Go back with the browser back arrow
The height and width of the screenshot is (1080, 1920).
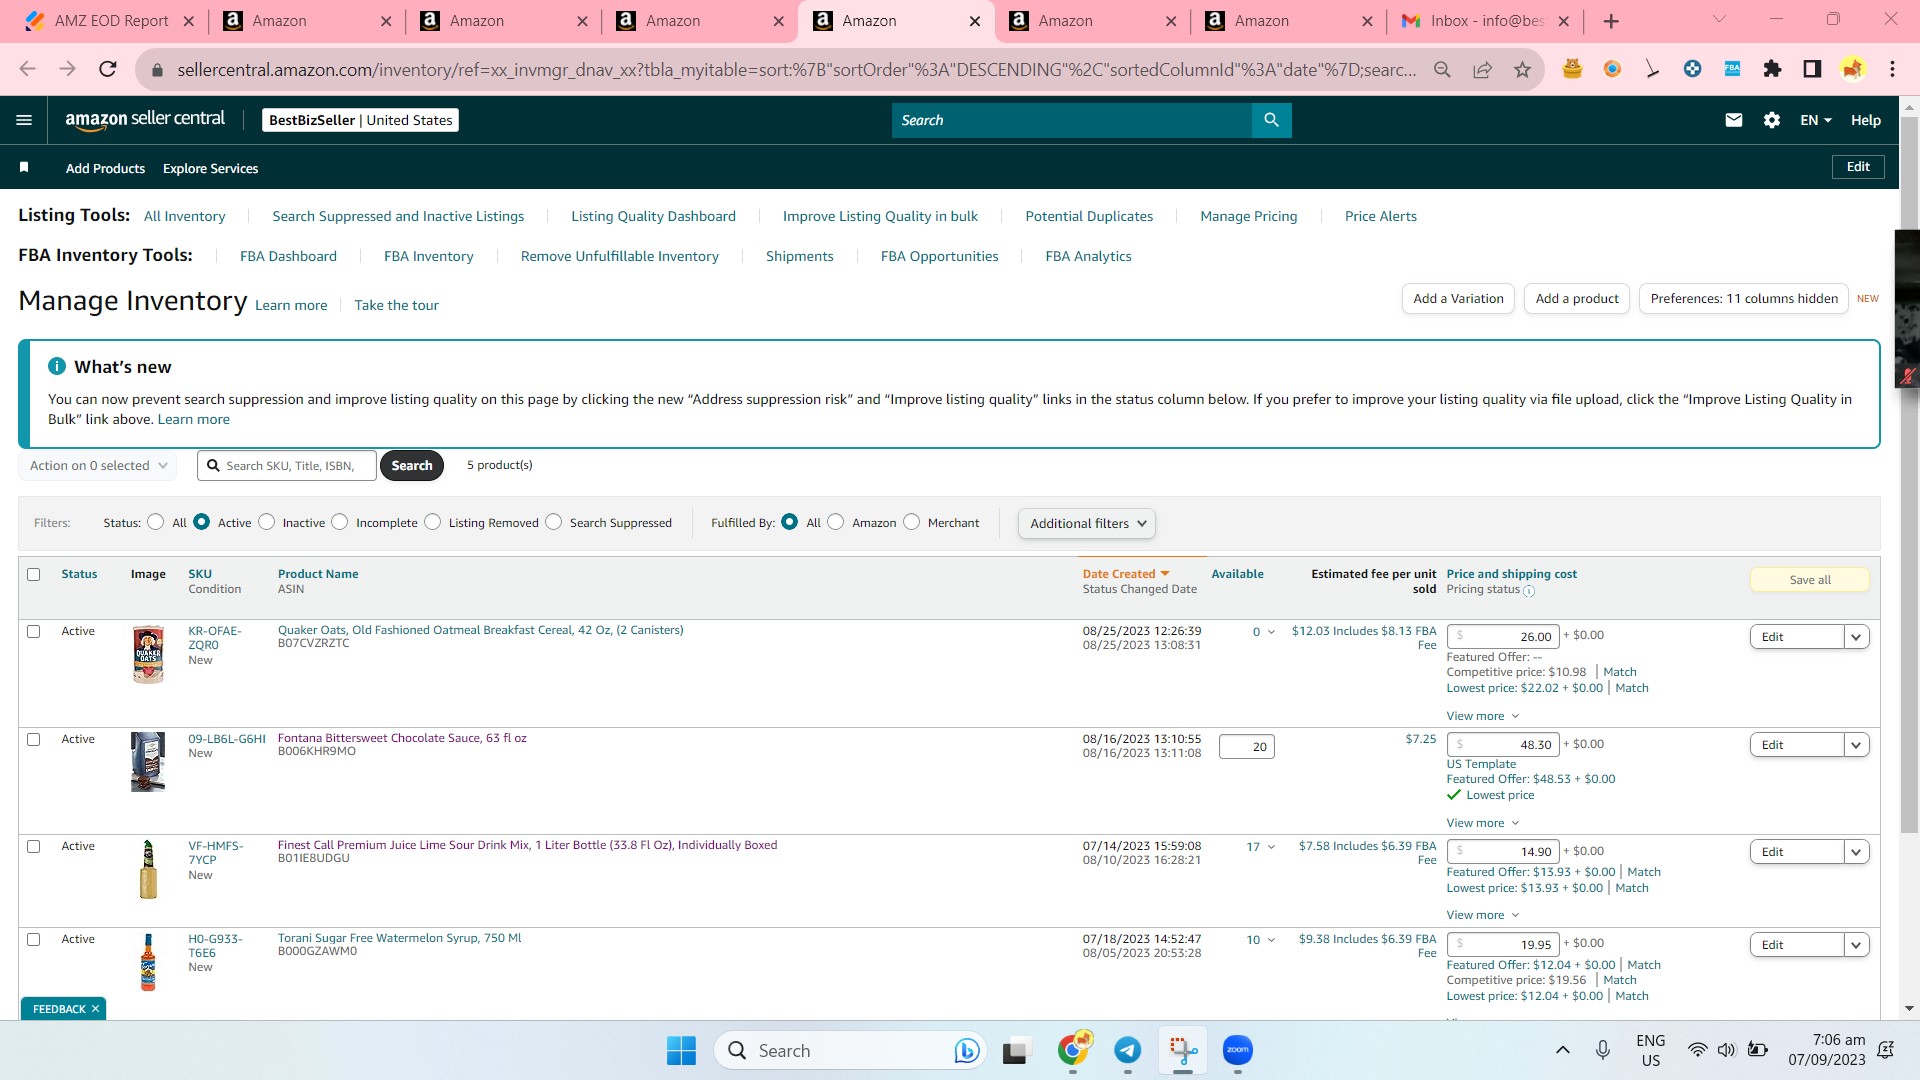pos(27,69)
